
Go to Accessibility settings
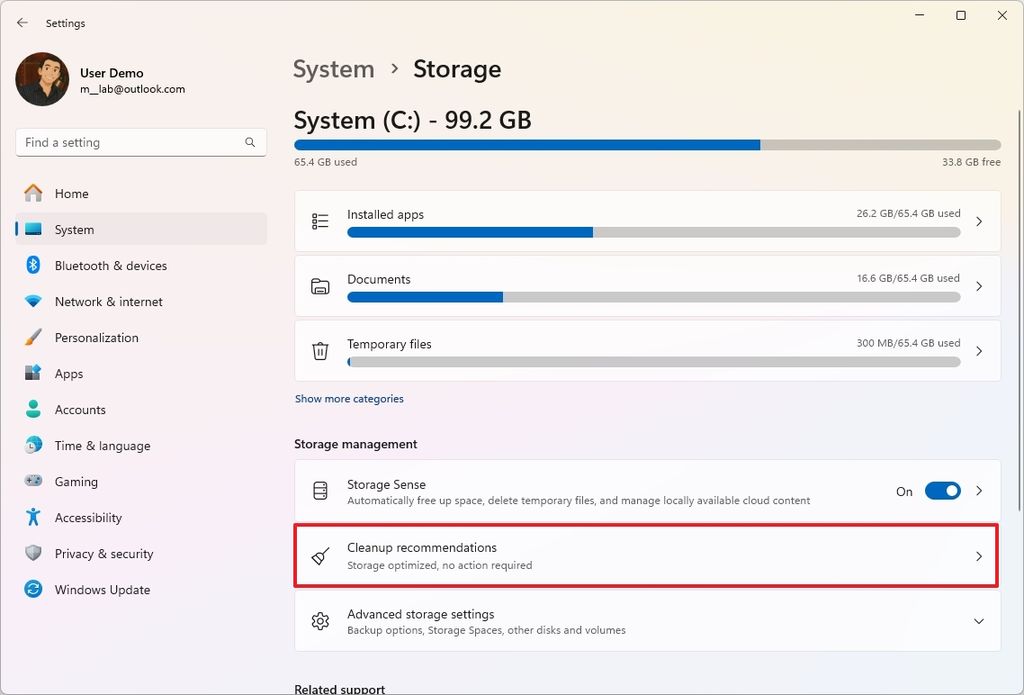(141, 517)
